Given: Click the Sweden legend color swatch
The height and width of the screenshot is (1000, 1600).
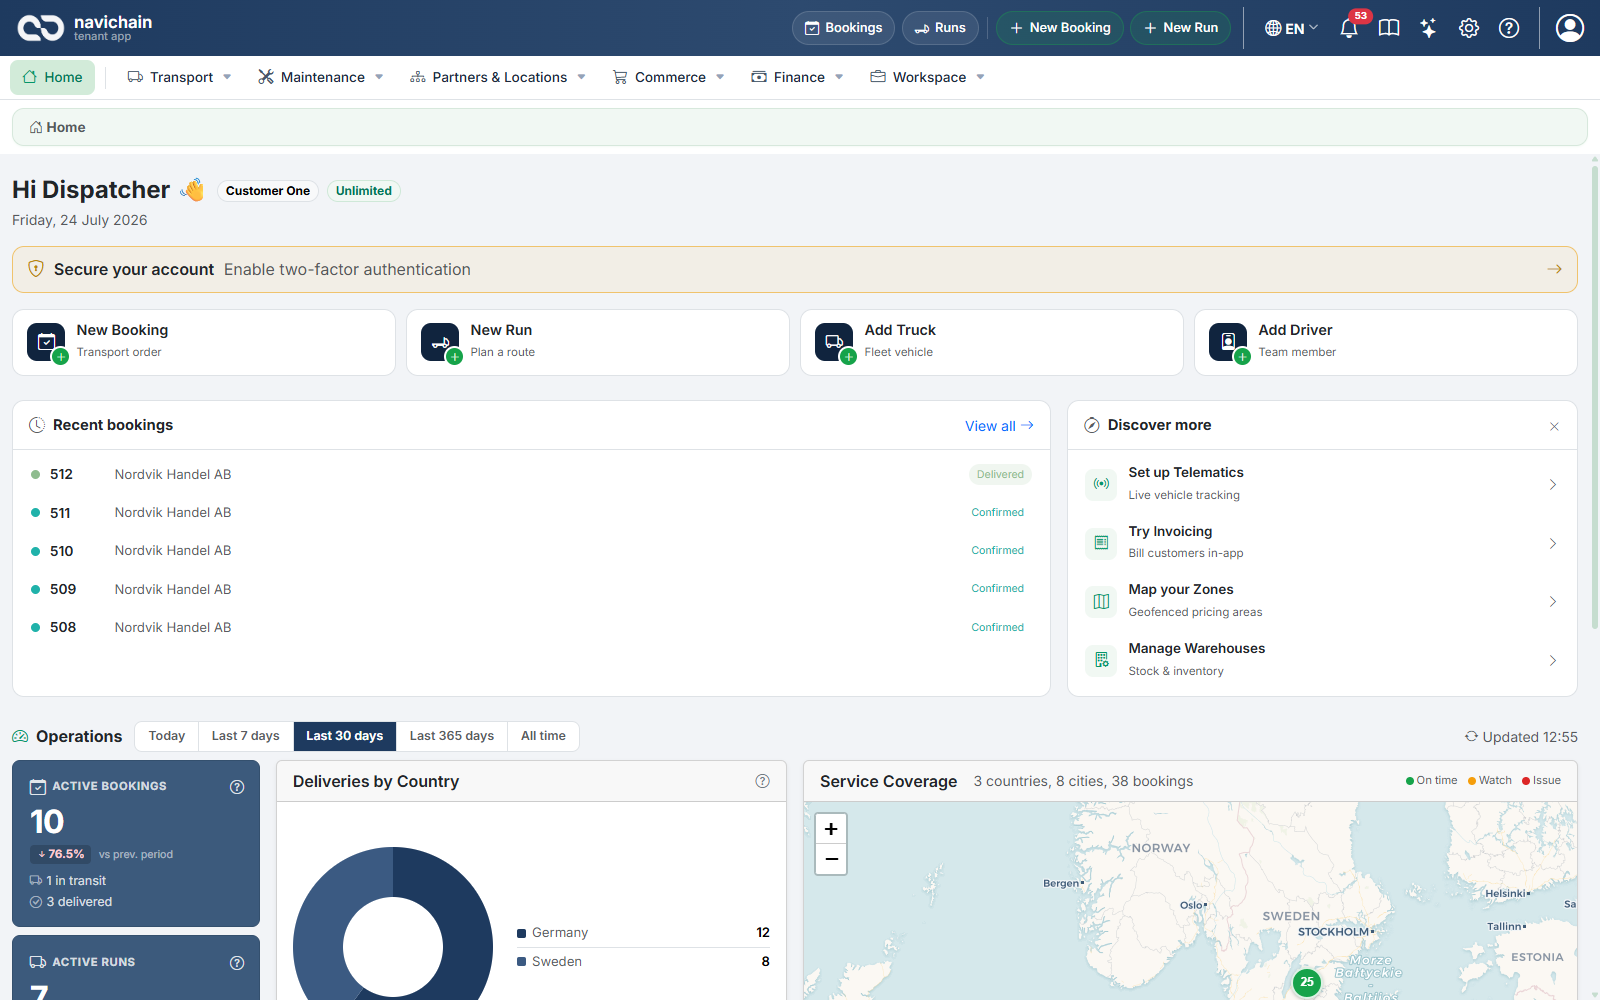Looking at the screenshot, I should click(521, 962).
